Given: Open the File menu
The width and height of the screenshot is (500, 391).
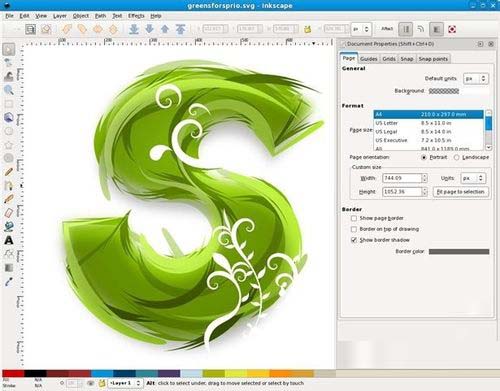Looking at the screenshot, I should [9, 16].
